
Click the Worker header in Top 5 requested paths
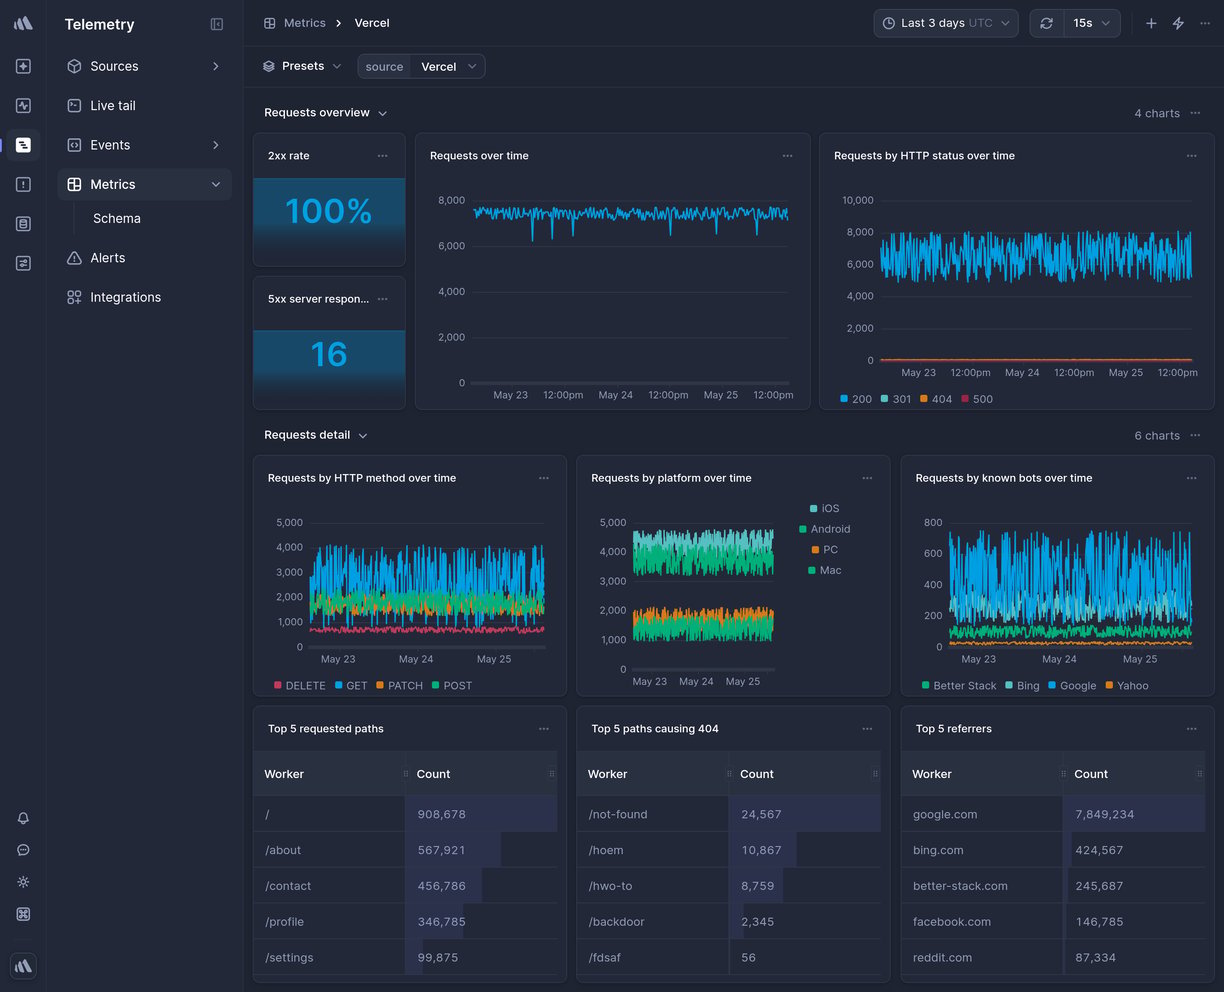pyautogui.click(x=284, y=774)
